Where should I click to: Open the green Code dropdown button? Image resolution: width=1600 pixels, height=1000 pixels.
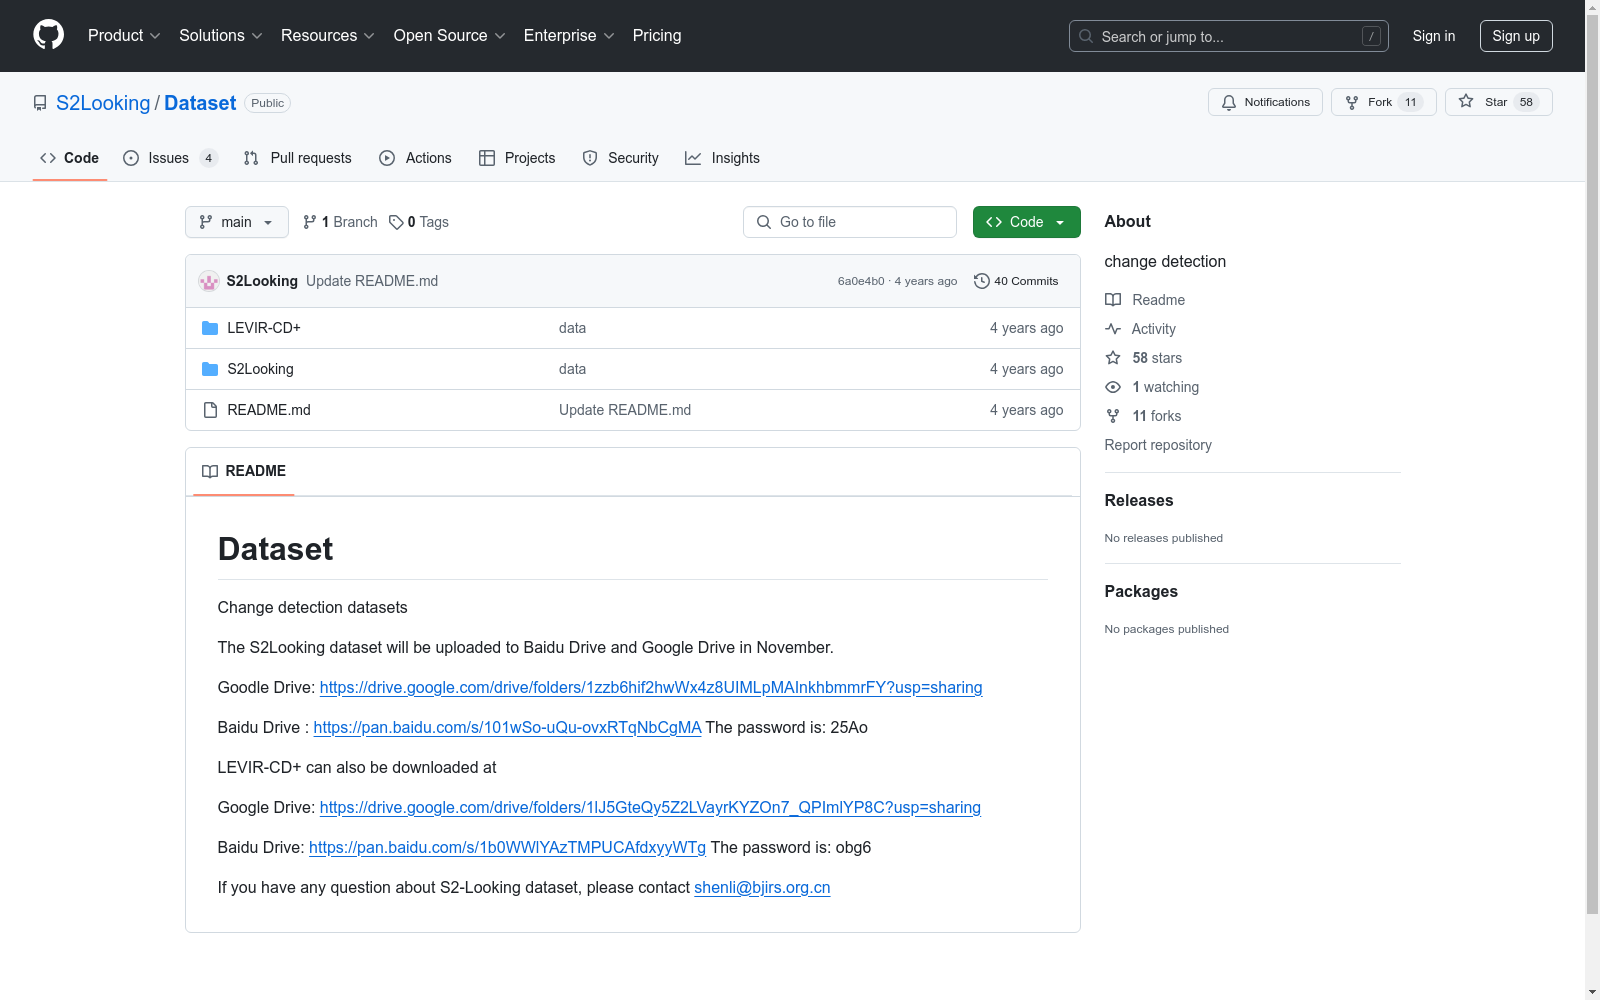click(x=1026, y=222)
